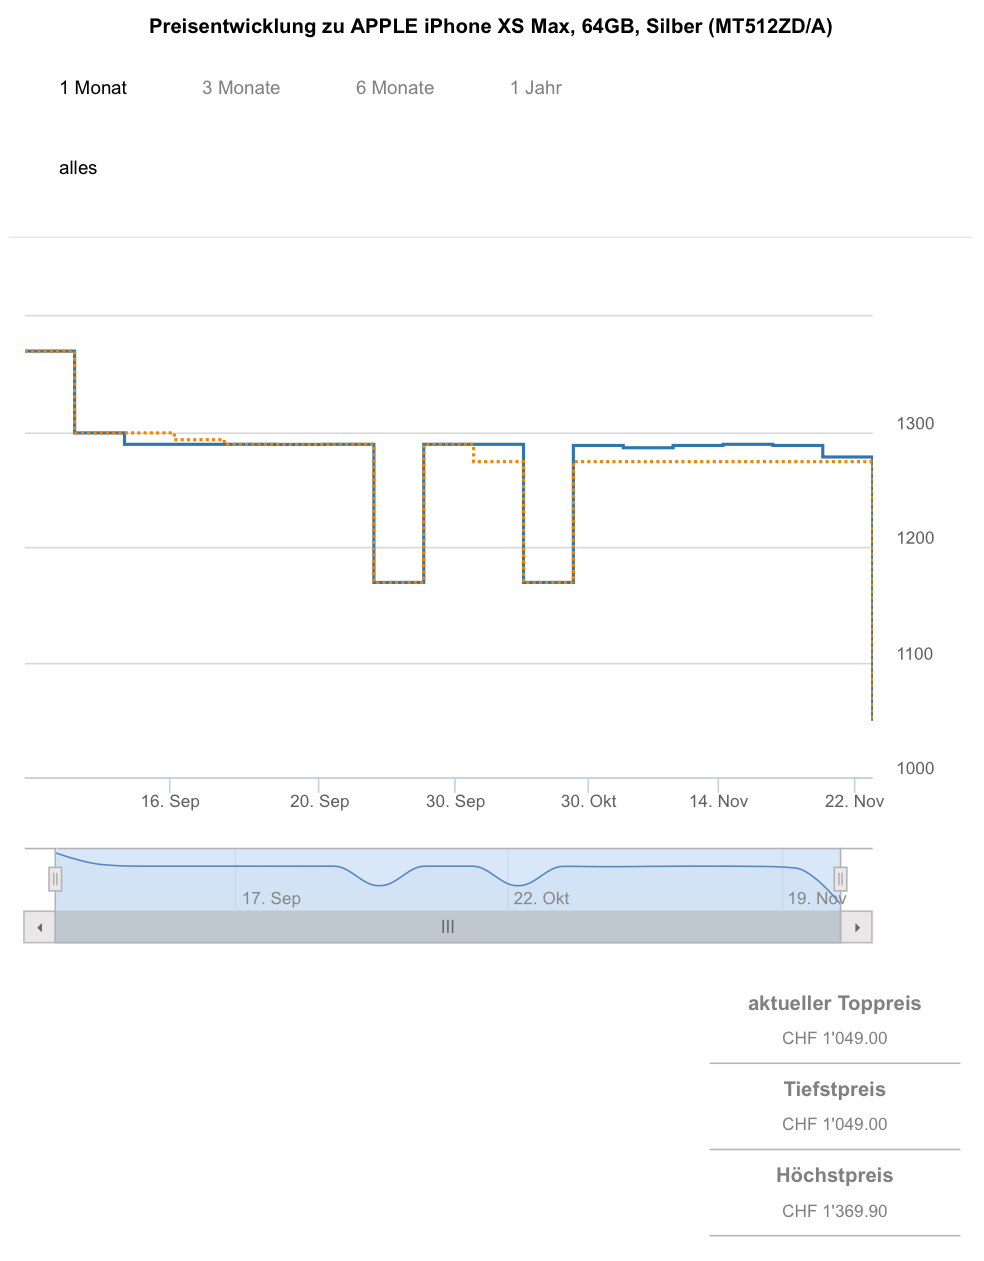This screenshot has width=984, height=1261.
Task: Click the Tiefstpreis value CHF 1'049.00
Action: pos(834,1124)
